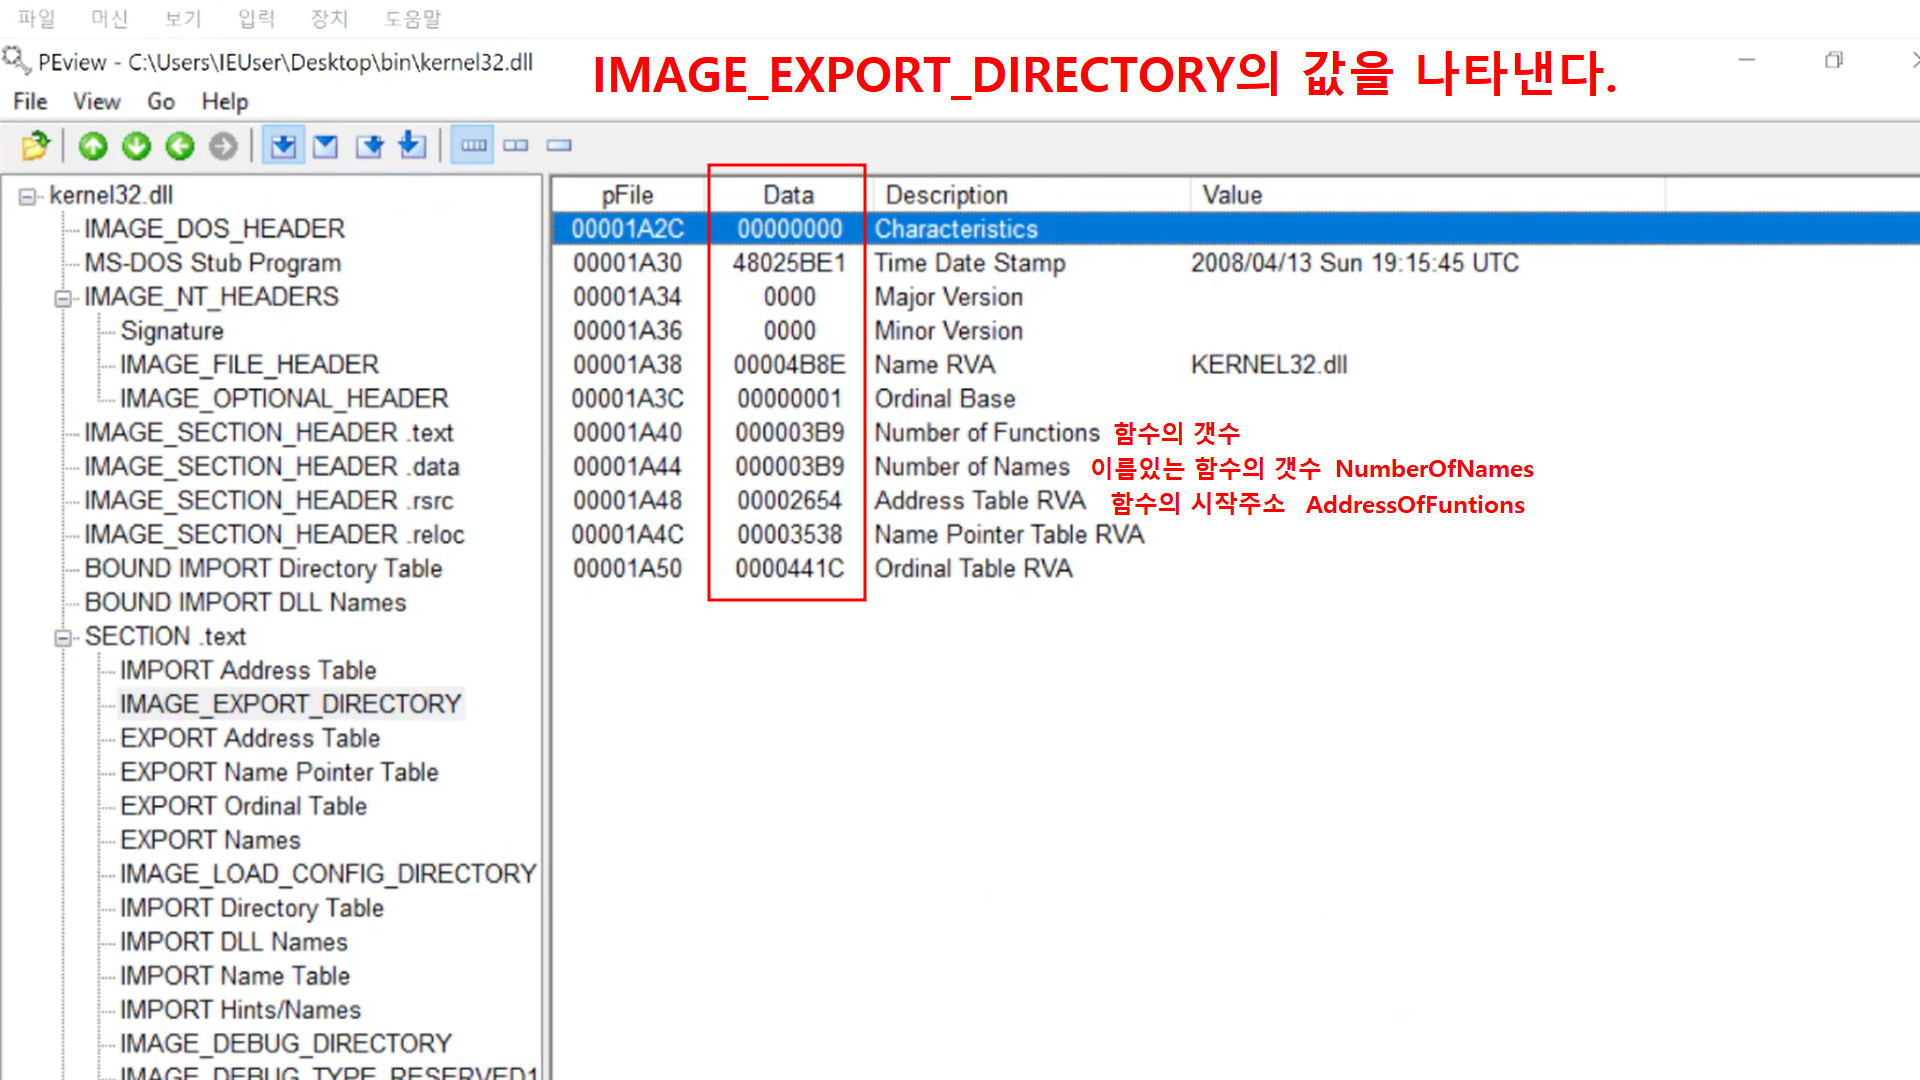Select EXPORT Names tree item
1920x1080 pixels.
(211, 841)
